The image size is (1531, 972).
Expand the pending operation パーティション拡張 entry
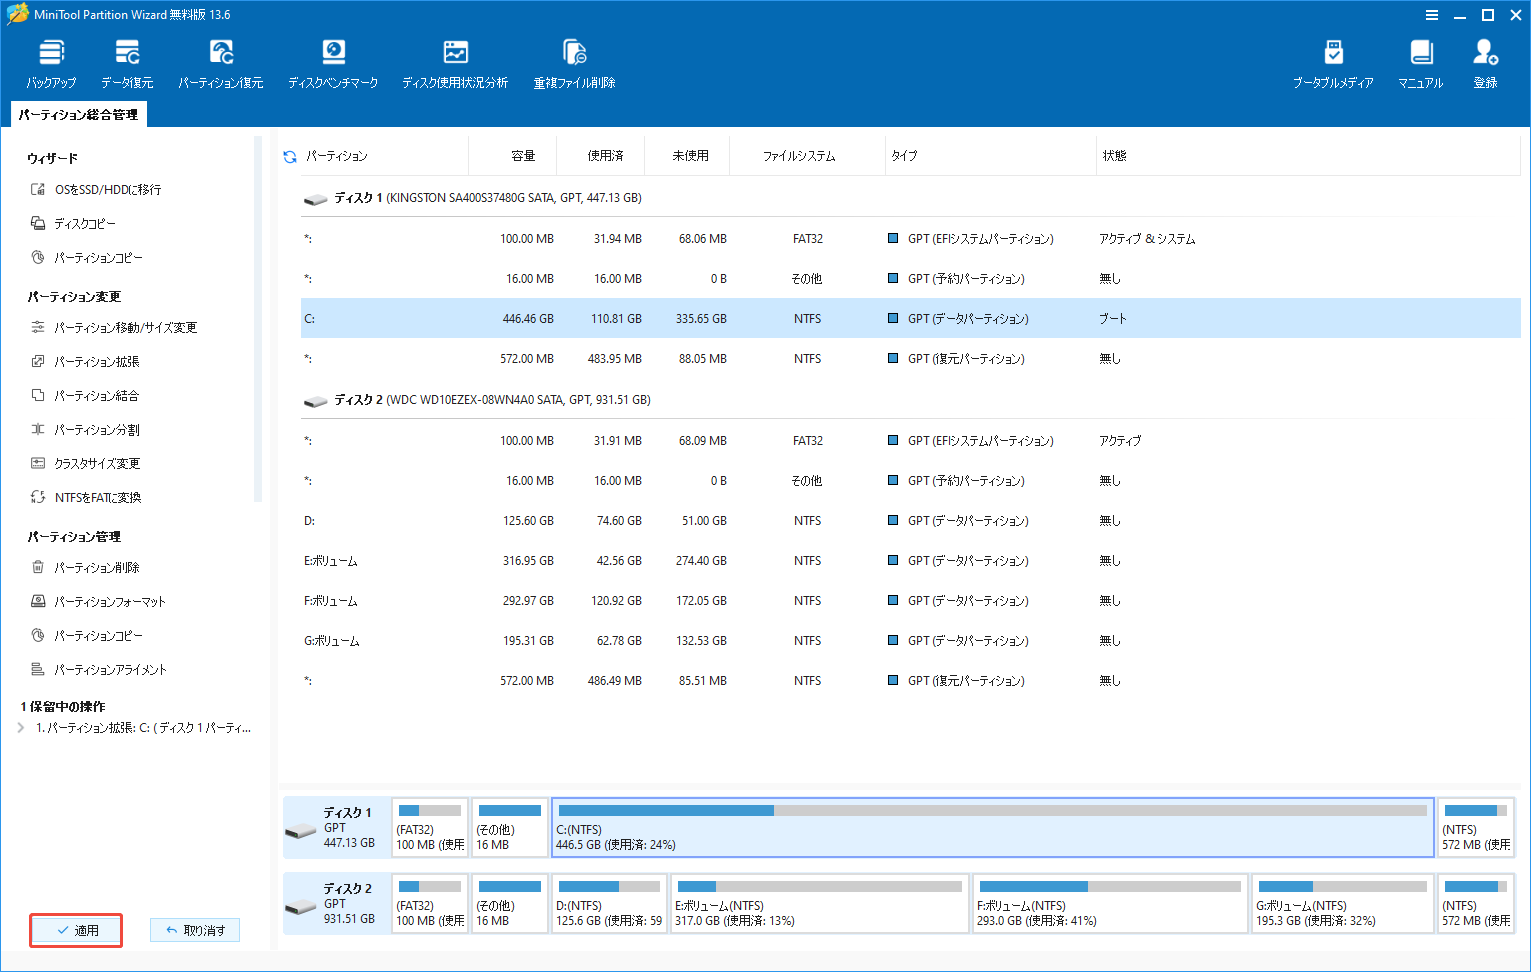tap(20, 728)
